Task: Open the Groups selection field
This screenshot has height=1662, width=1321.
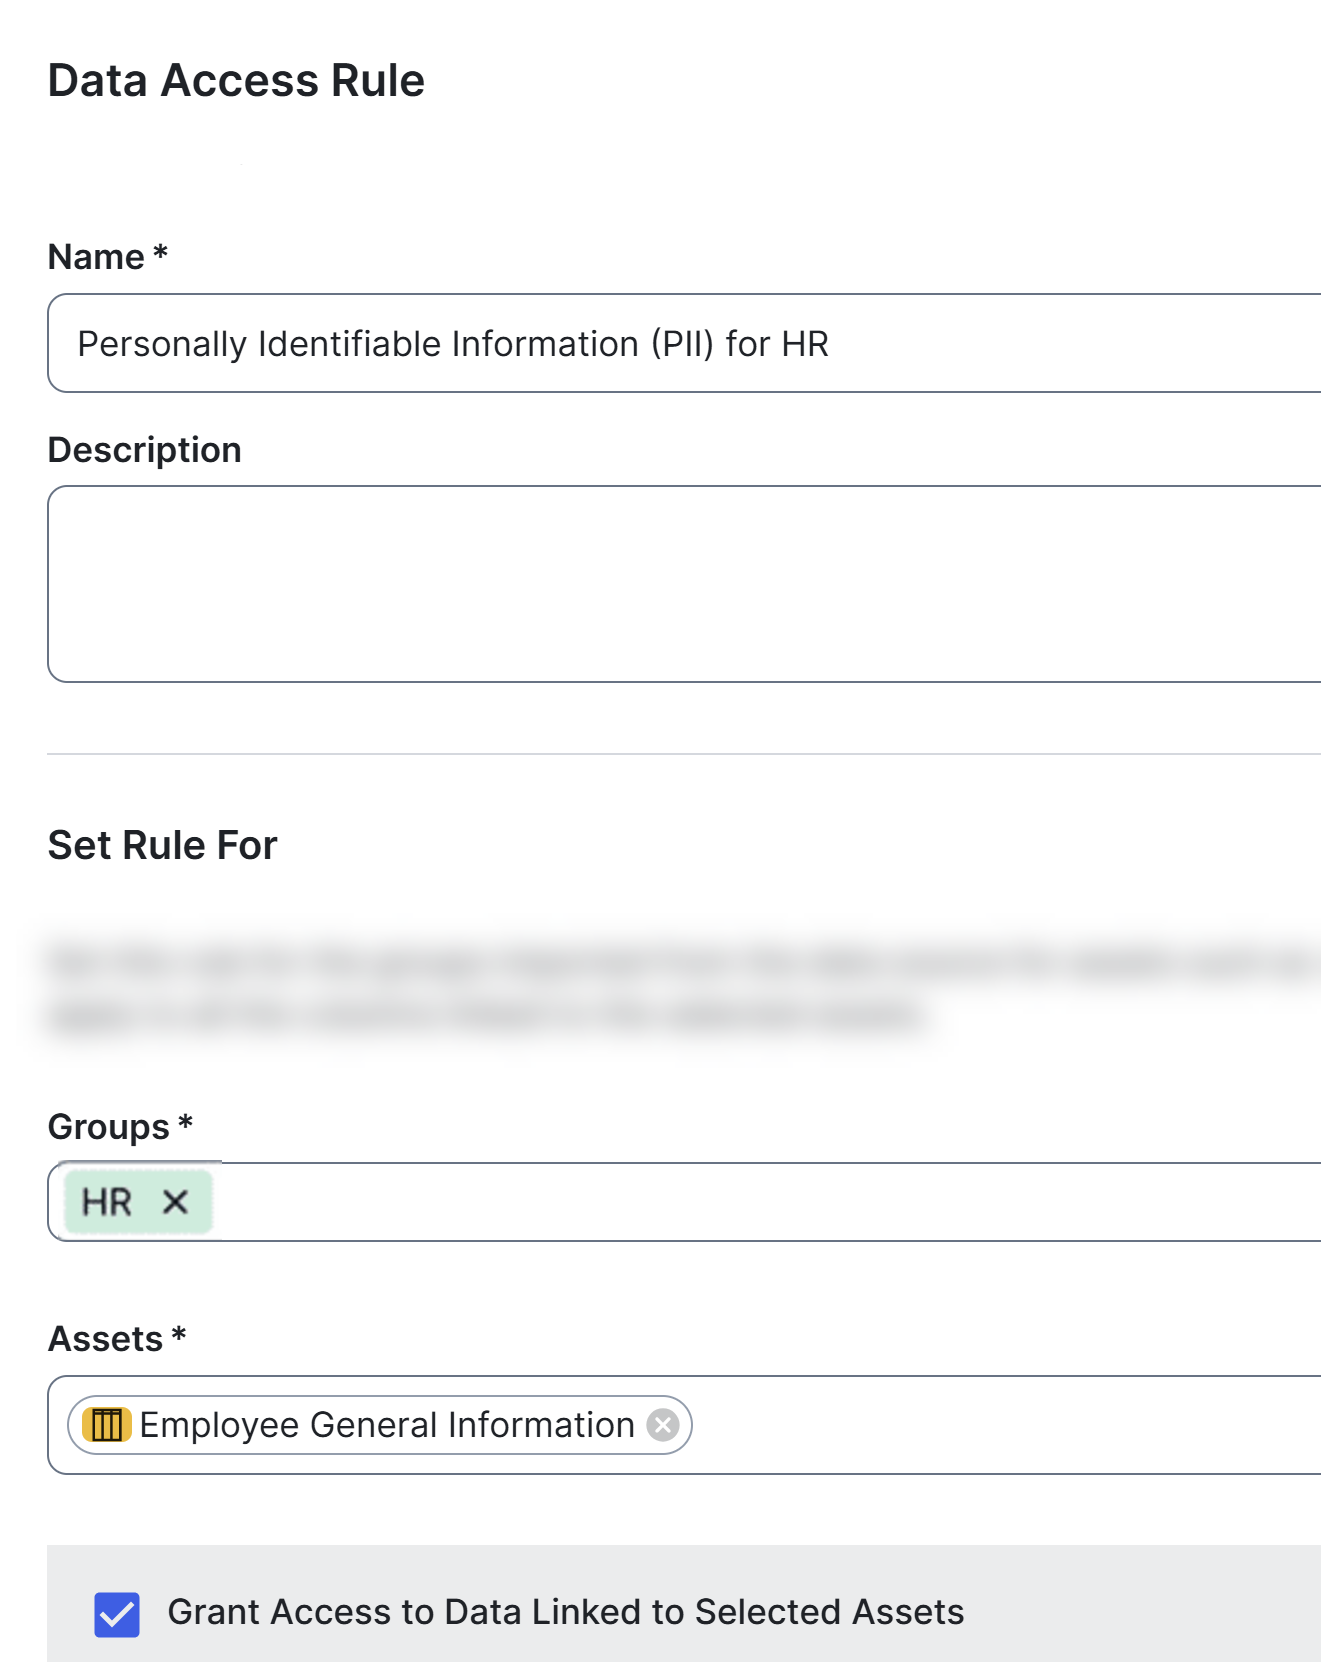Action: [x=760, y=1202]
